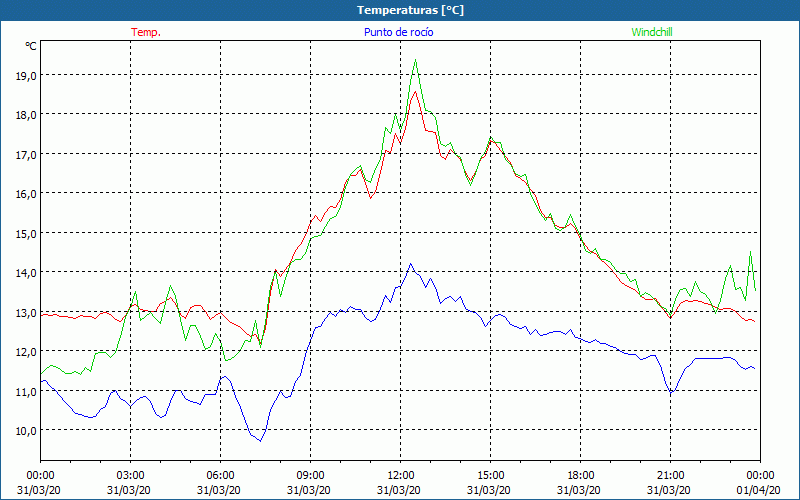Click the 15:00 time axis label

click(490, 476)
